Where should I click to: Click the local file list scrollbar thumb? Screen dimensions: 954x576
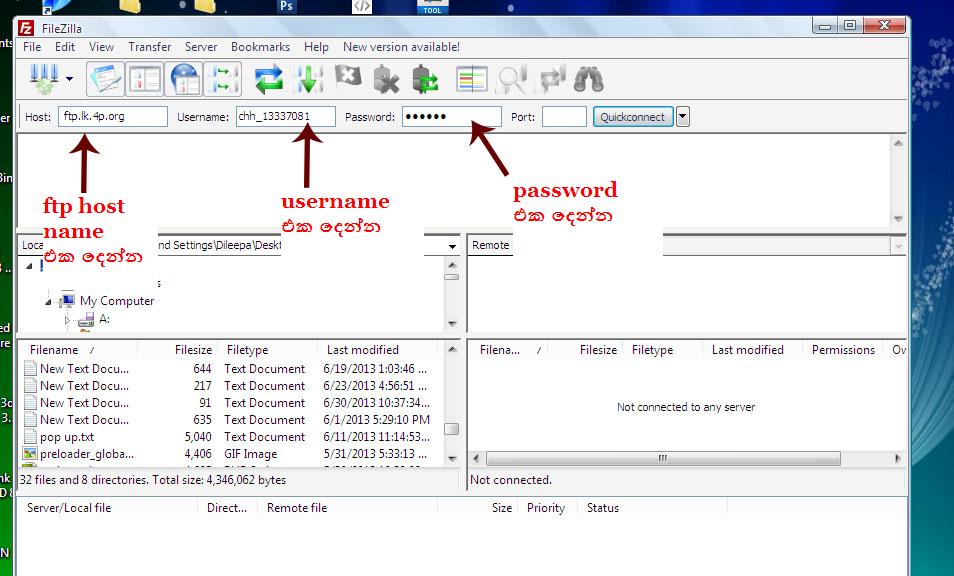coord(451,429)
